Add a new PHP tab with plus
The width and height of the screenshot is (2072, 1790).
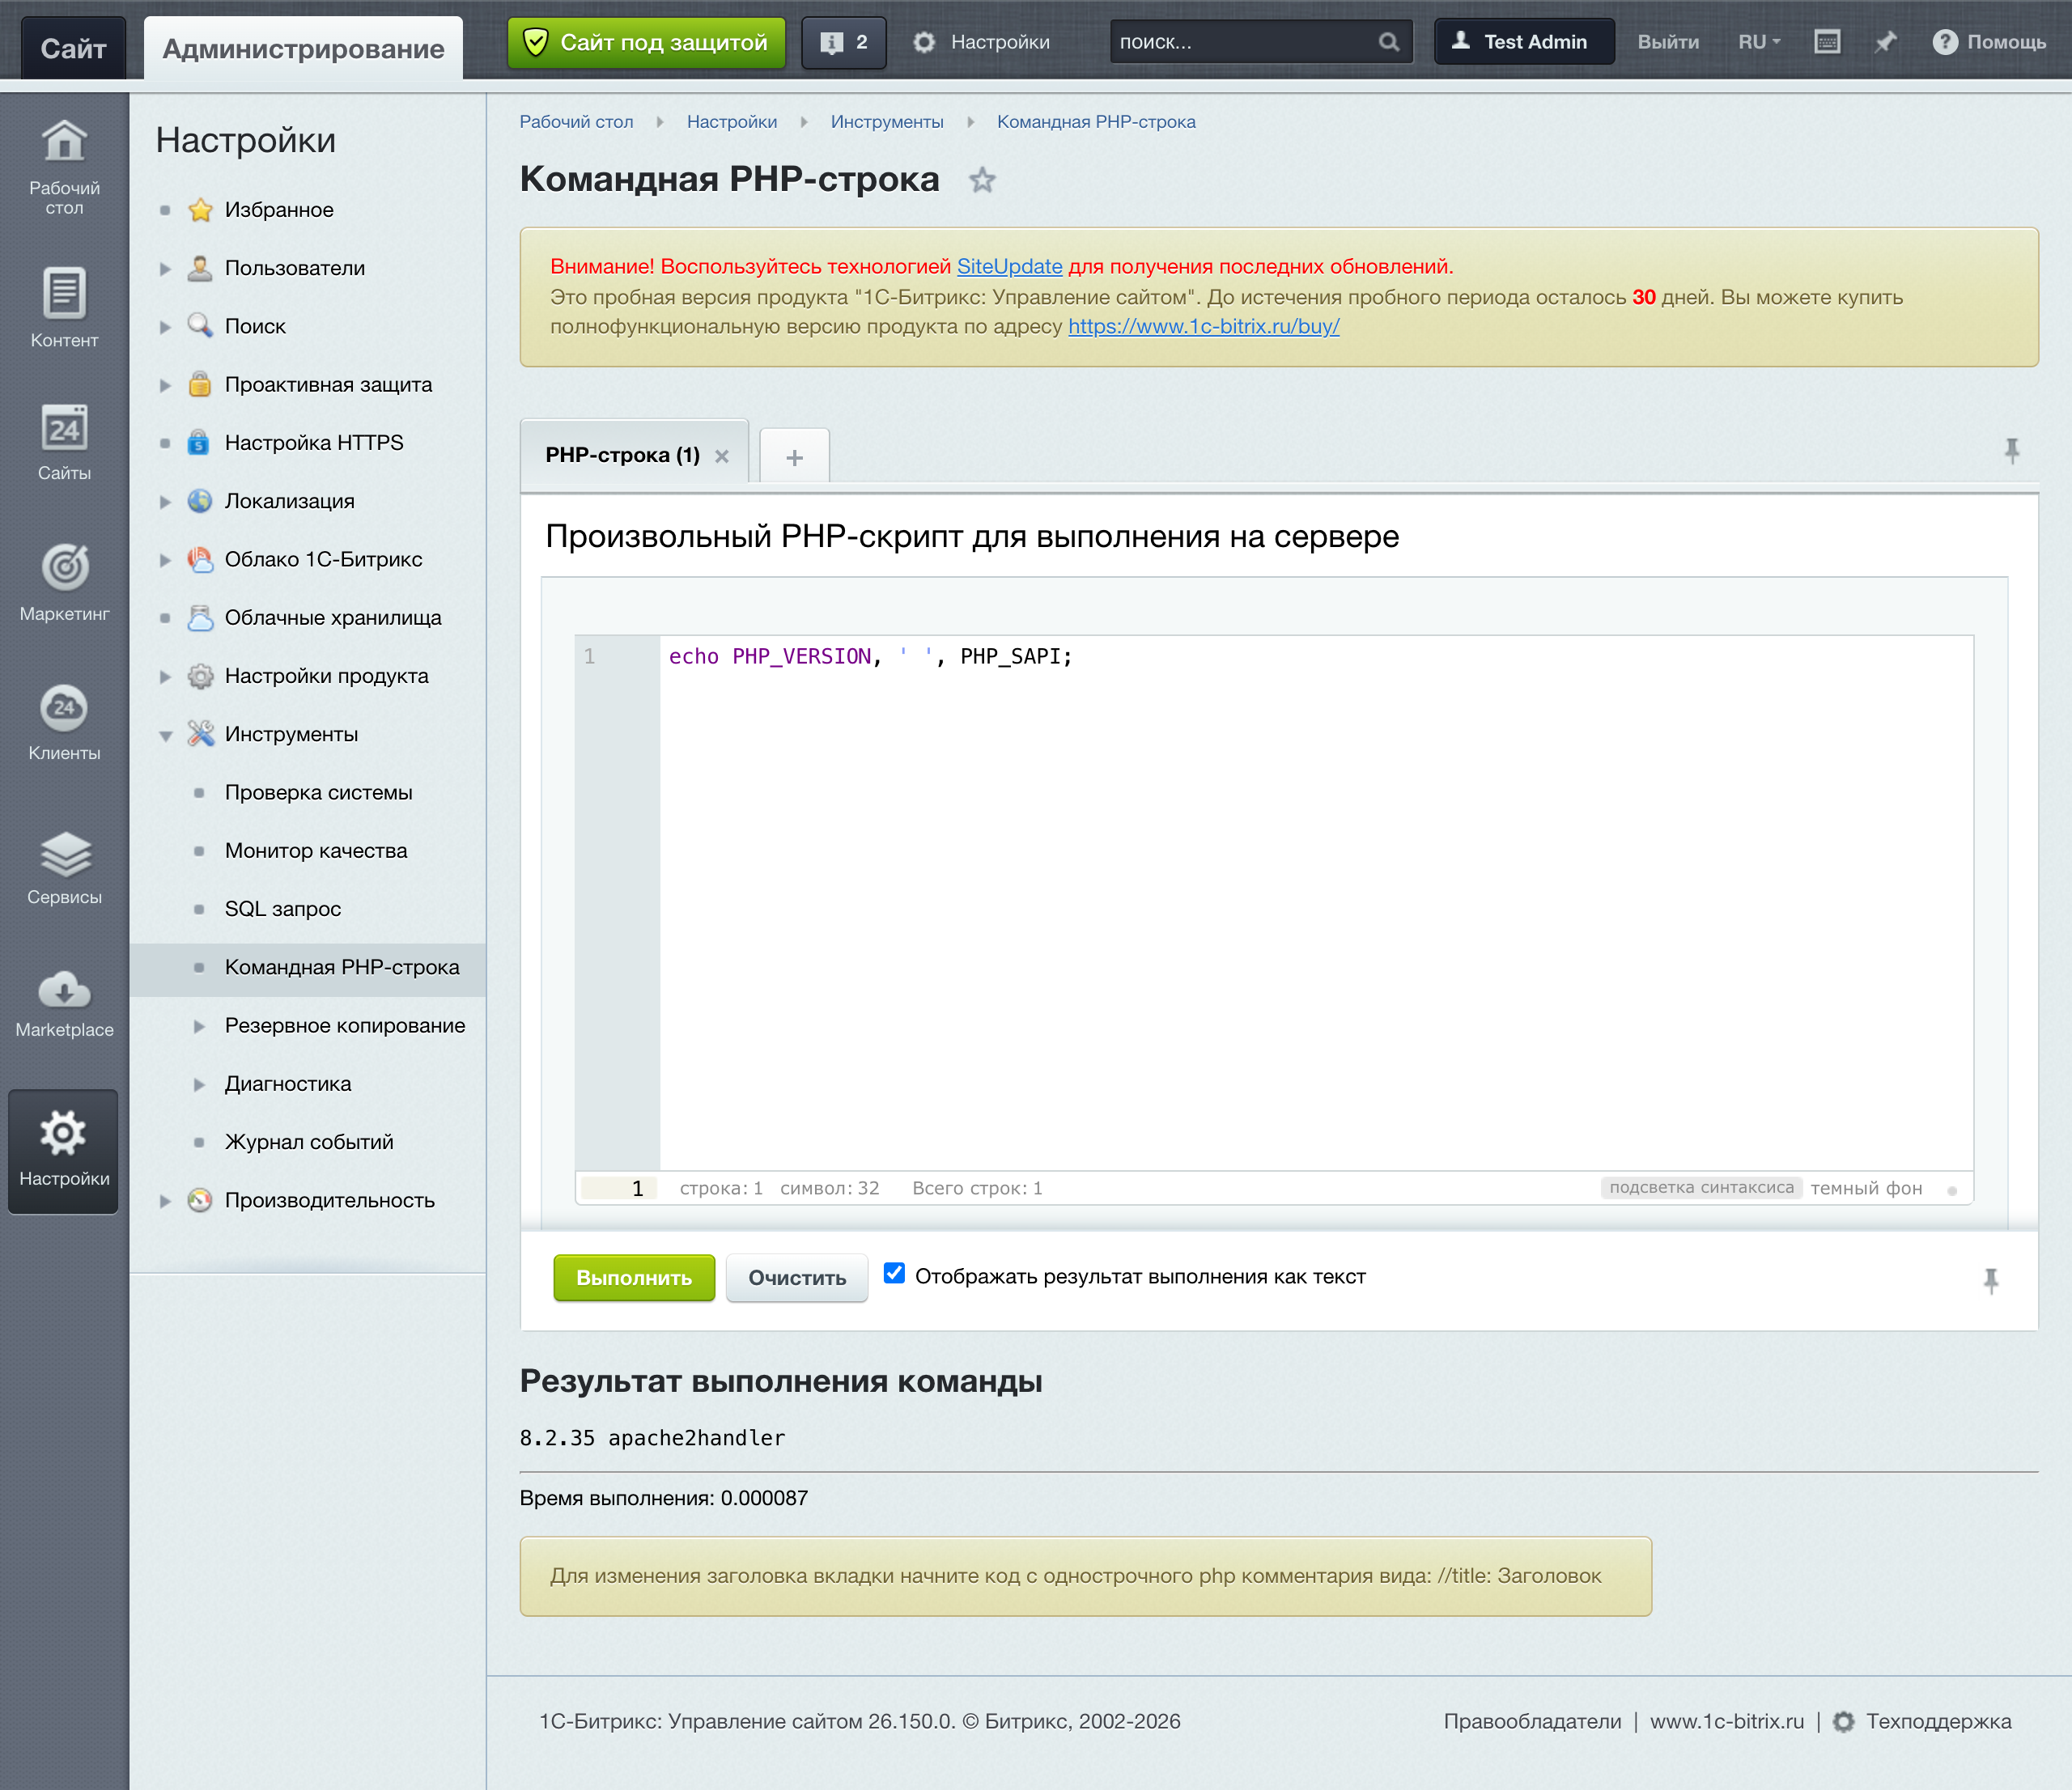point(795,458)
